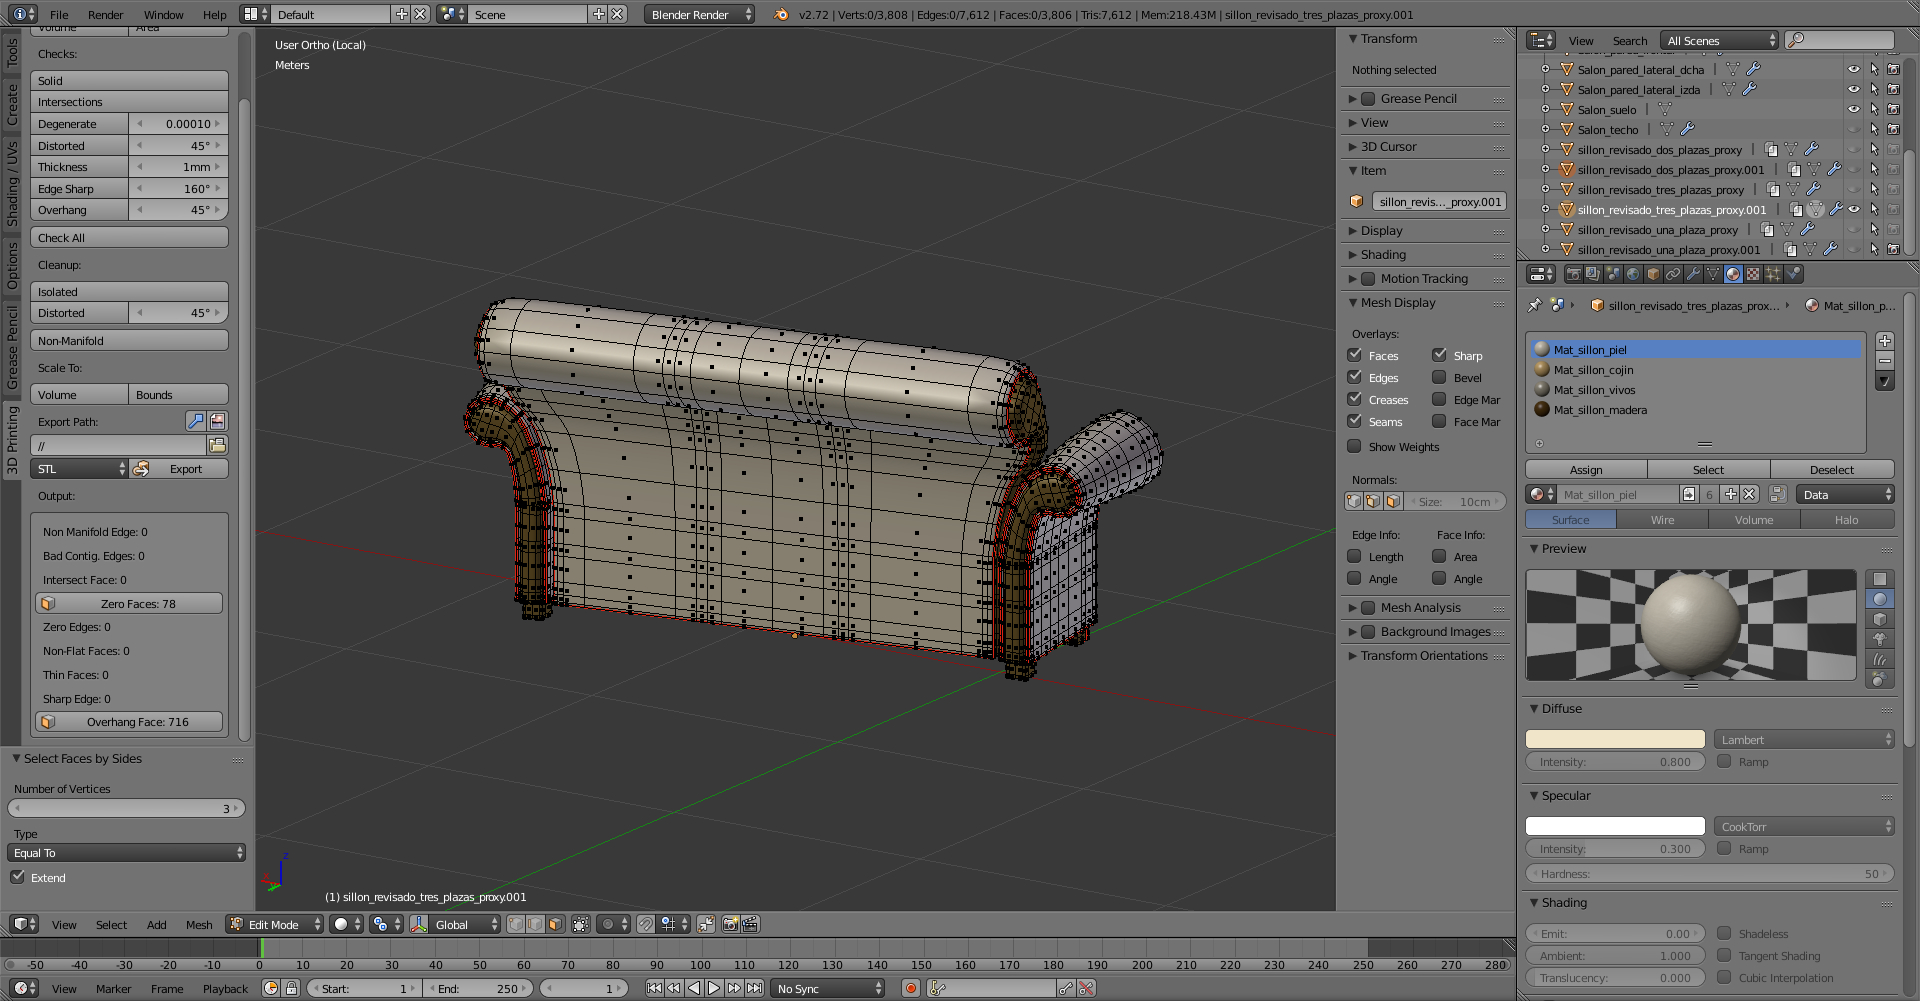Click the play animation button in timeline
Viewport: 1920px width, 1001px height.
point(714,989)
